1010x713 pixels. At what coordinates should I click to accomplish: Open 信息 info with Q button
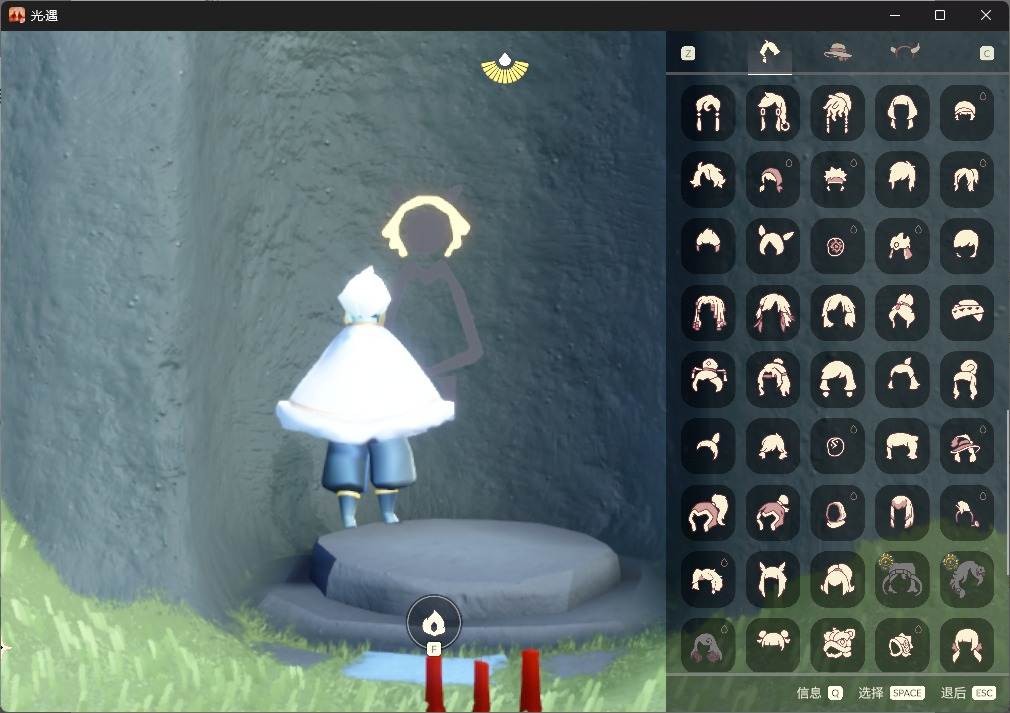[x=819, y=693]
